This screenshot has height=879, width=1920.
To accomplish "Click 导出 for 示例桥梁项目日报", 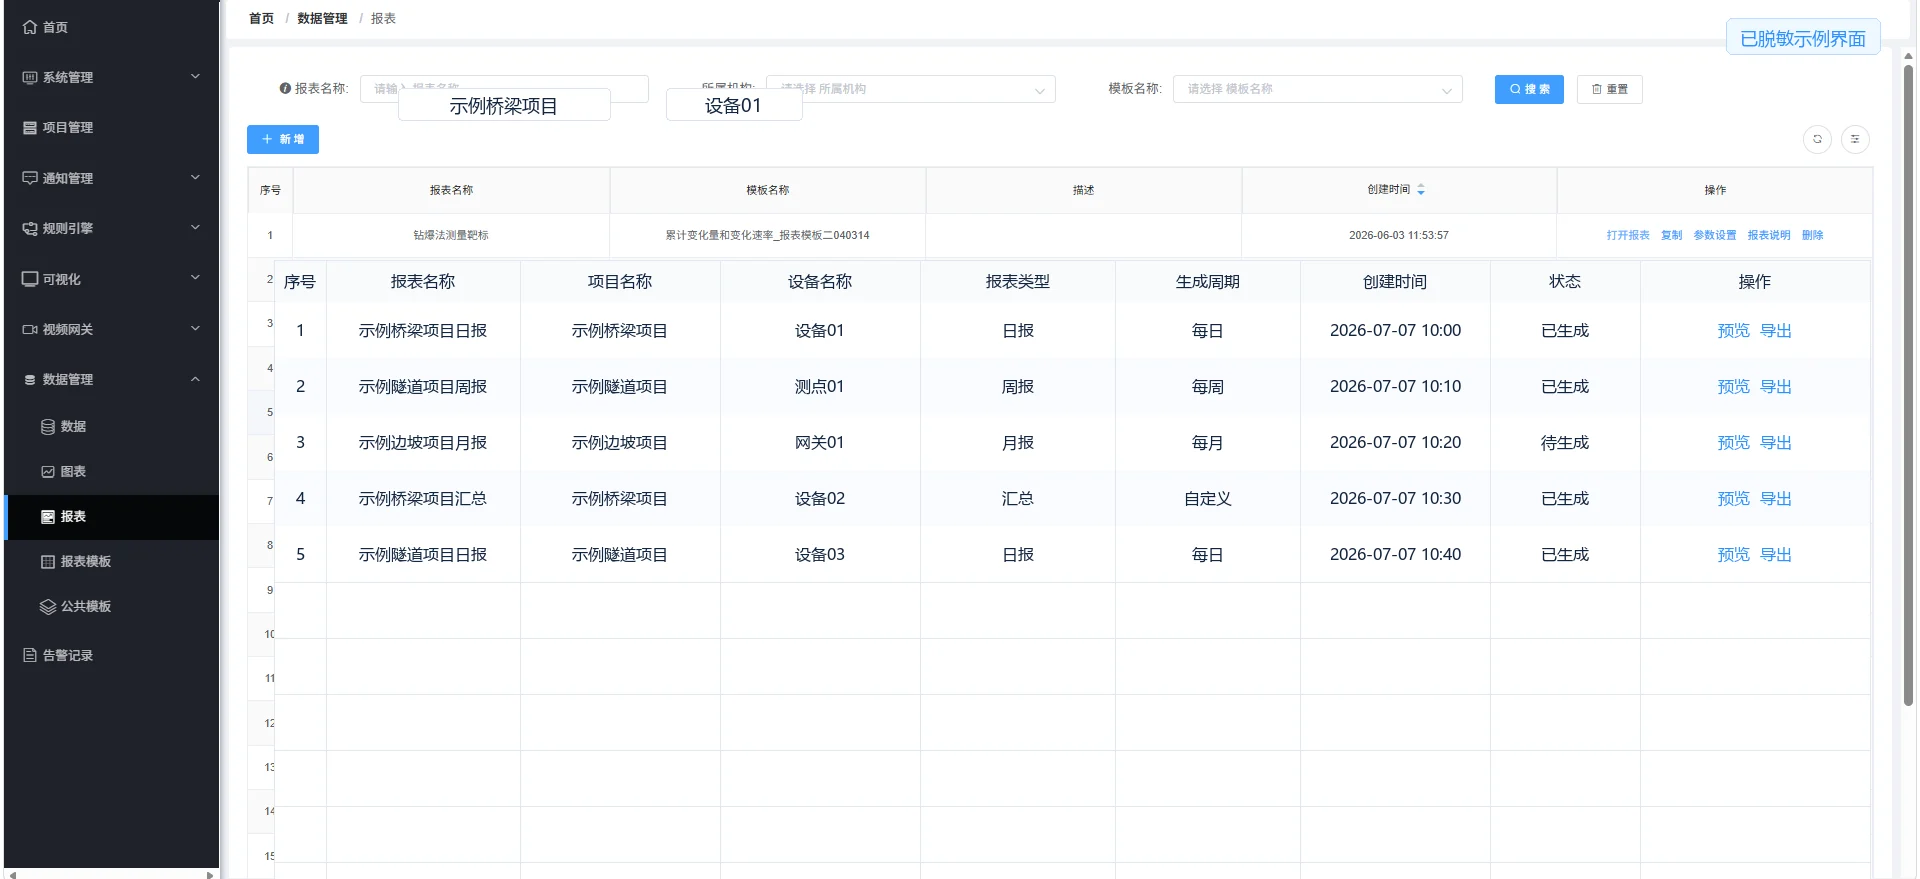I will point(1776,330).
